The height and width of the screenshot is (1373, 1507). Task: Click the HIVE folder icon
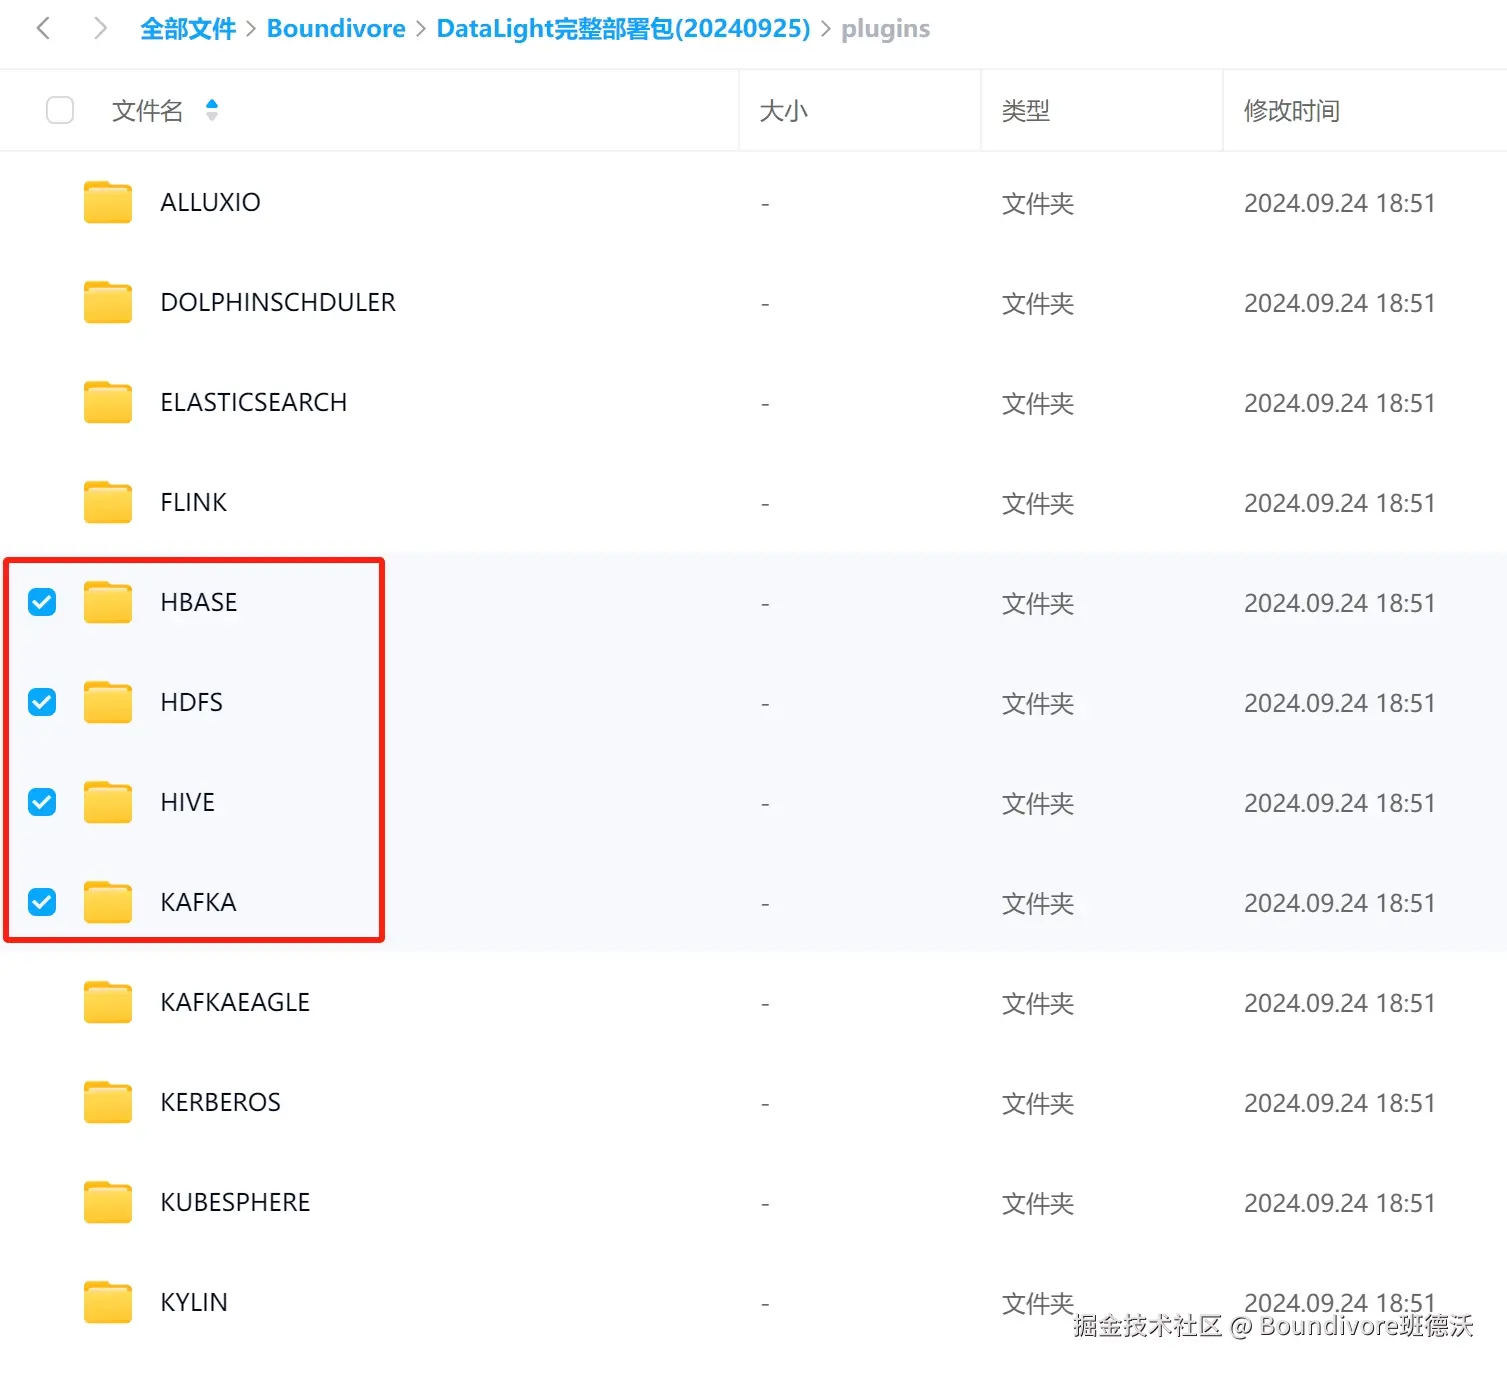[x=108, y=802]
